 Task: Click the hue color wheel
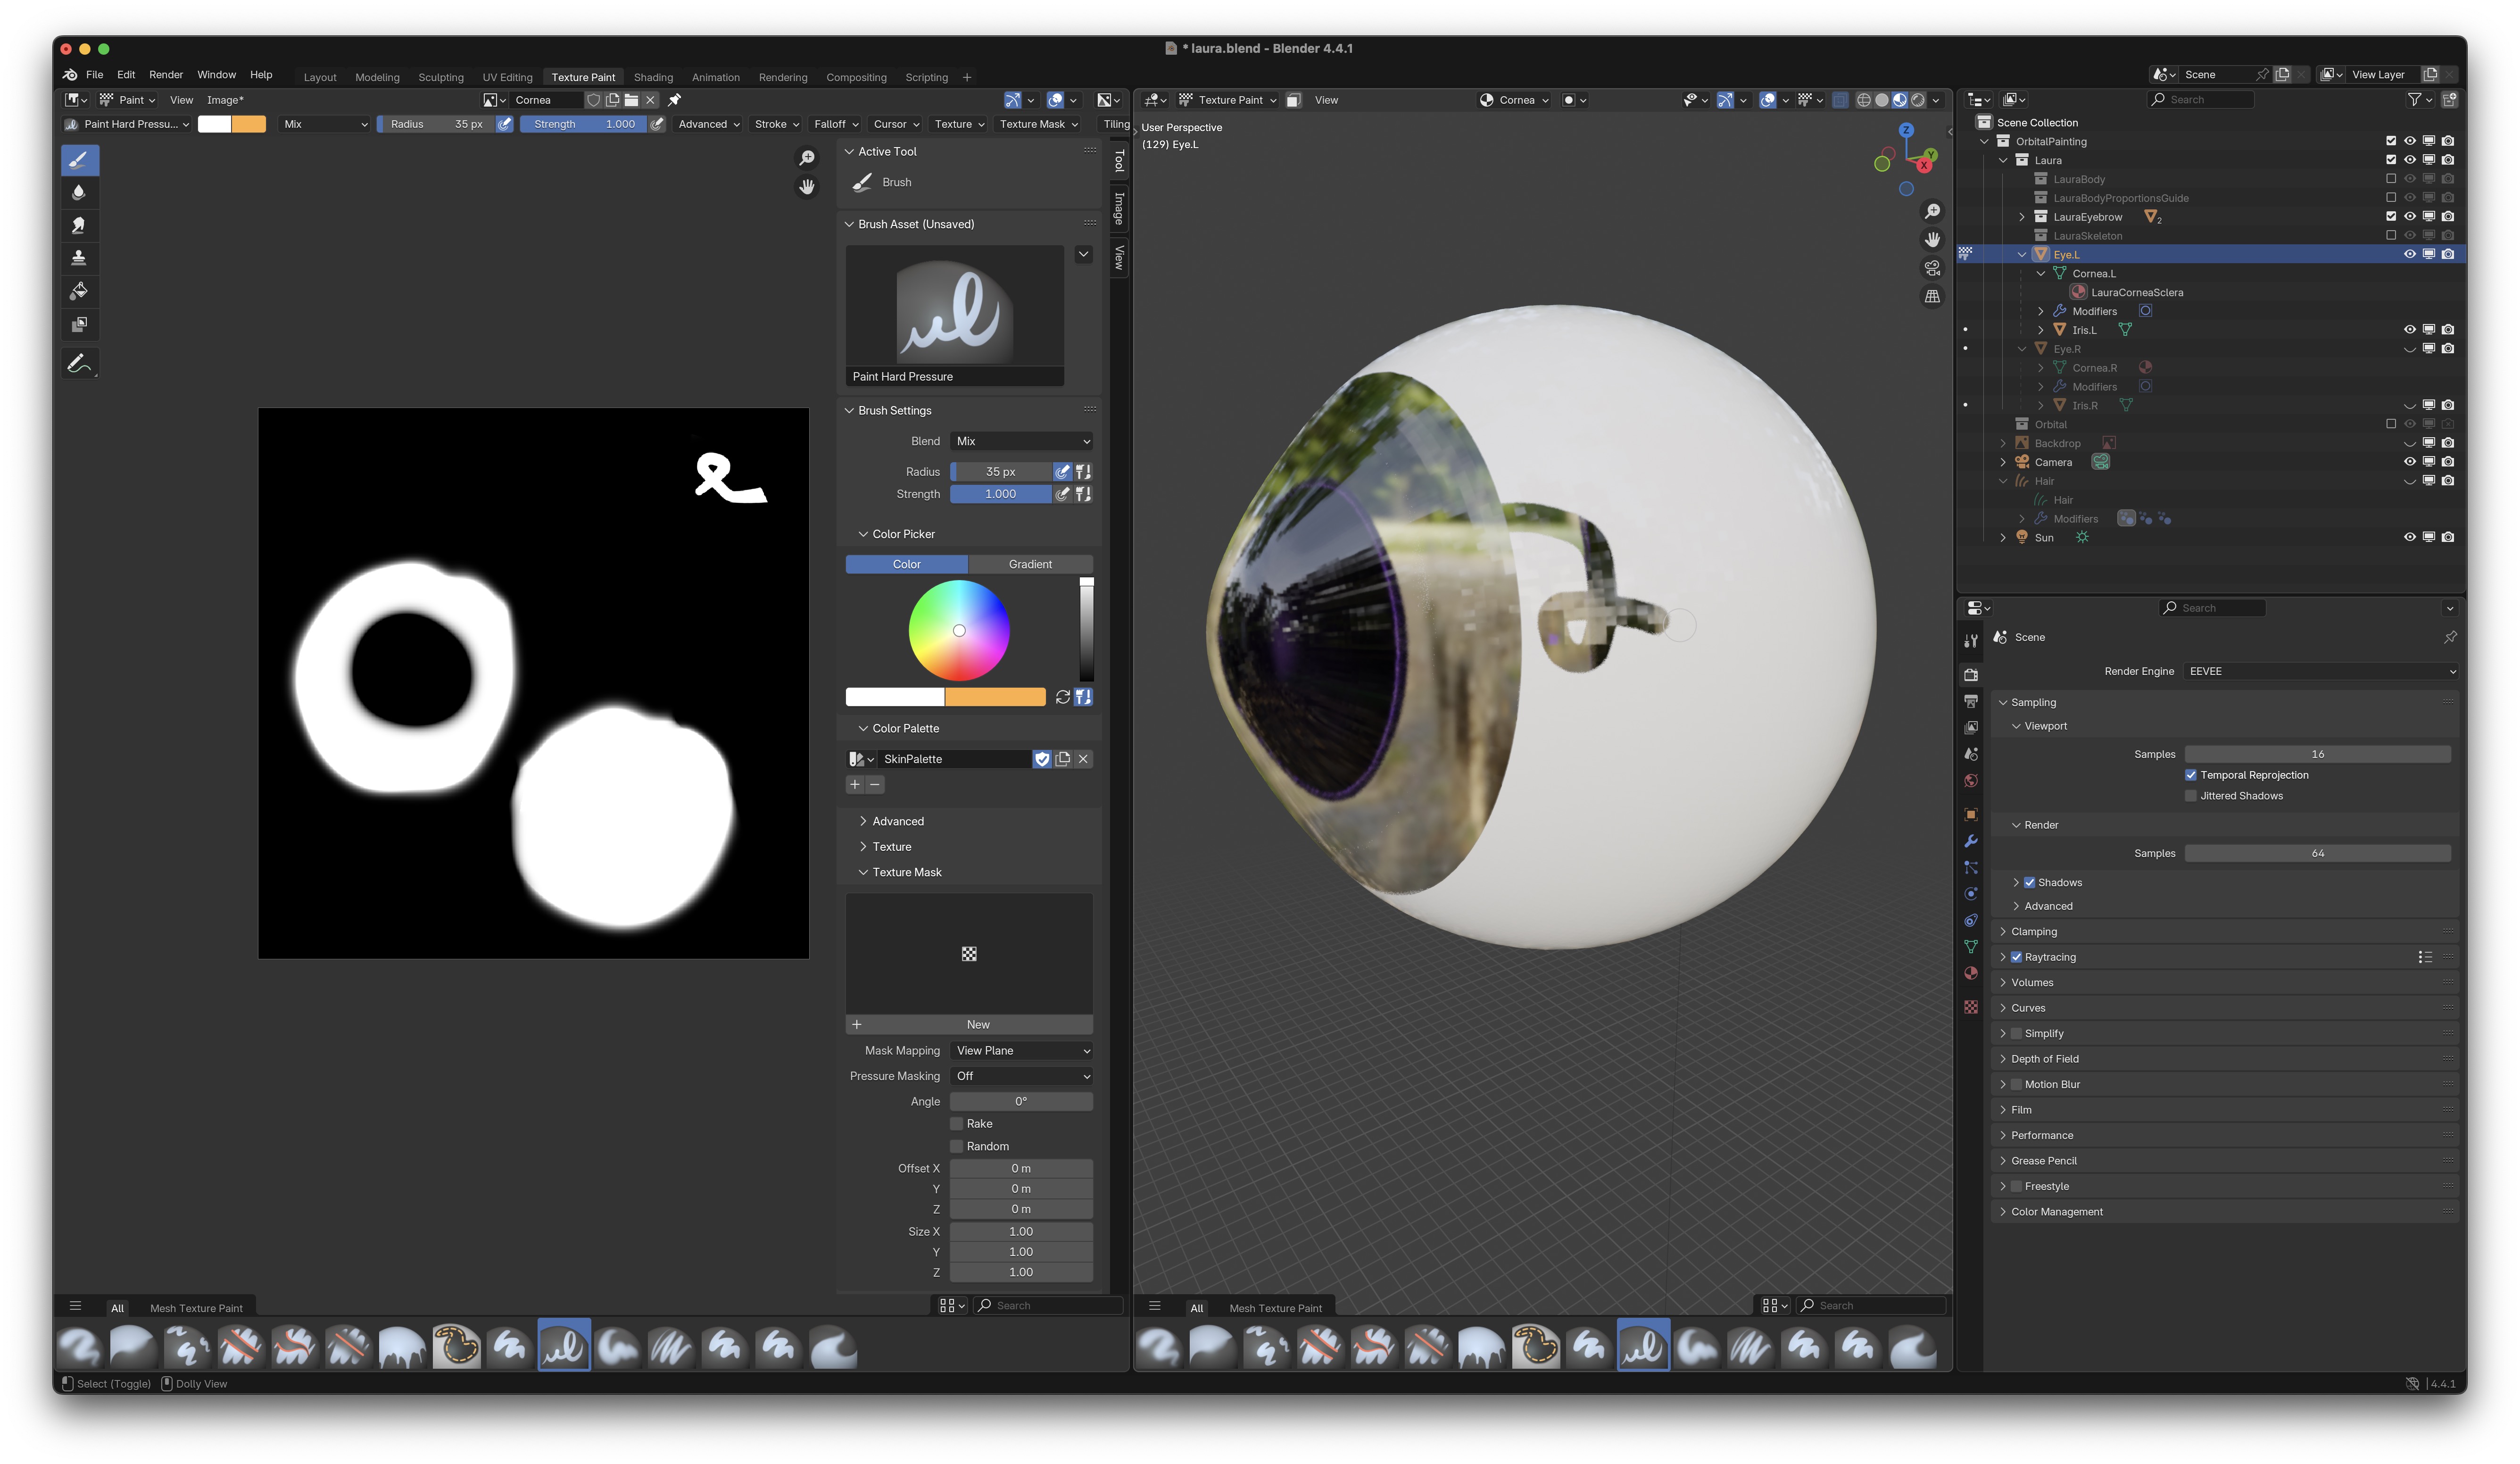pos(959,631)
